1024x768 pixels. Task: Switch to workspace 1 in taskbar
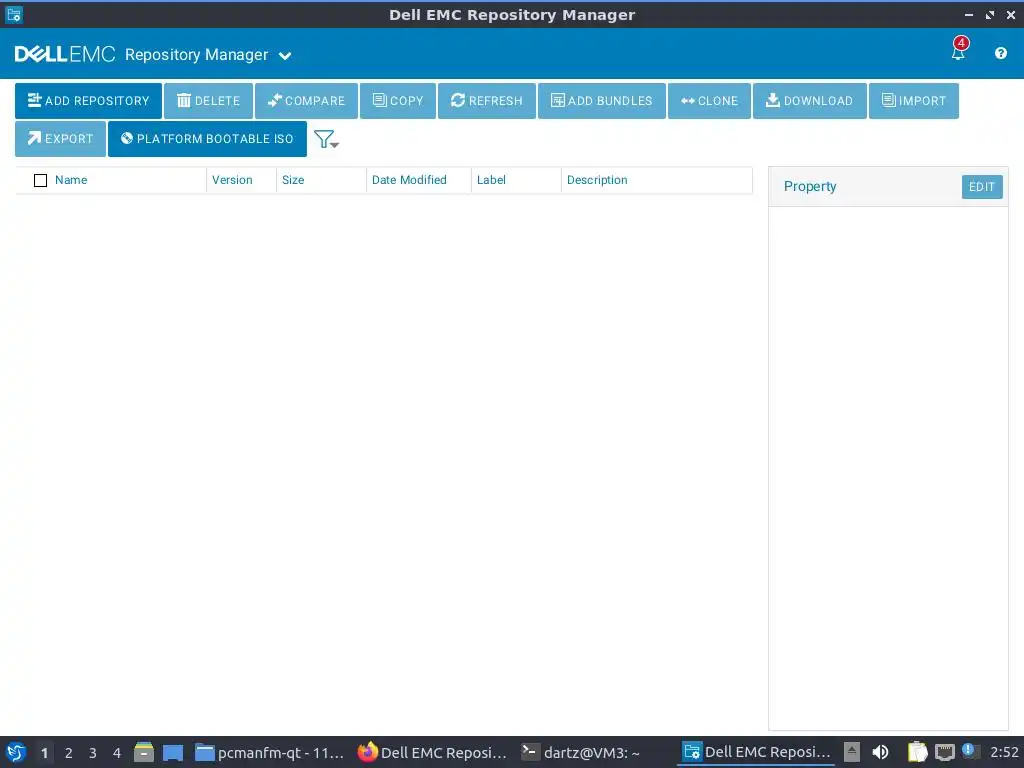[x=44, y=753]
